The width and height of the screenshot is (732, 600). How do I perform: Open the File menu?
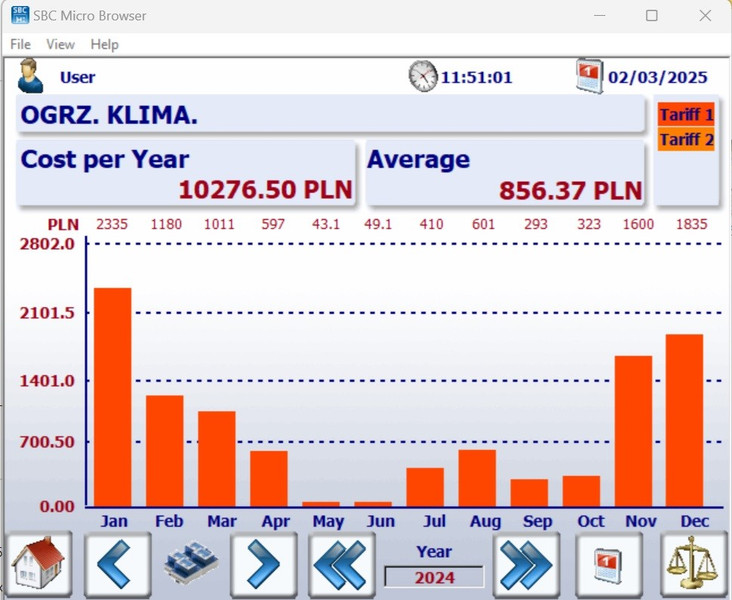(x=20, y=44)
